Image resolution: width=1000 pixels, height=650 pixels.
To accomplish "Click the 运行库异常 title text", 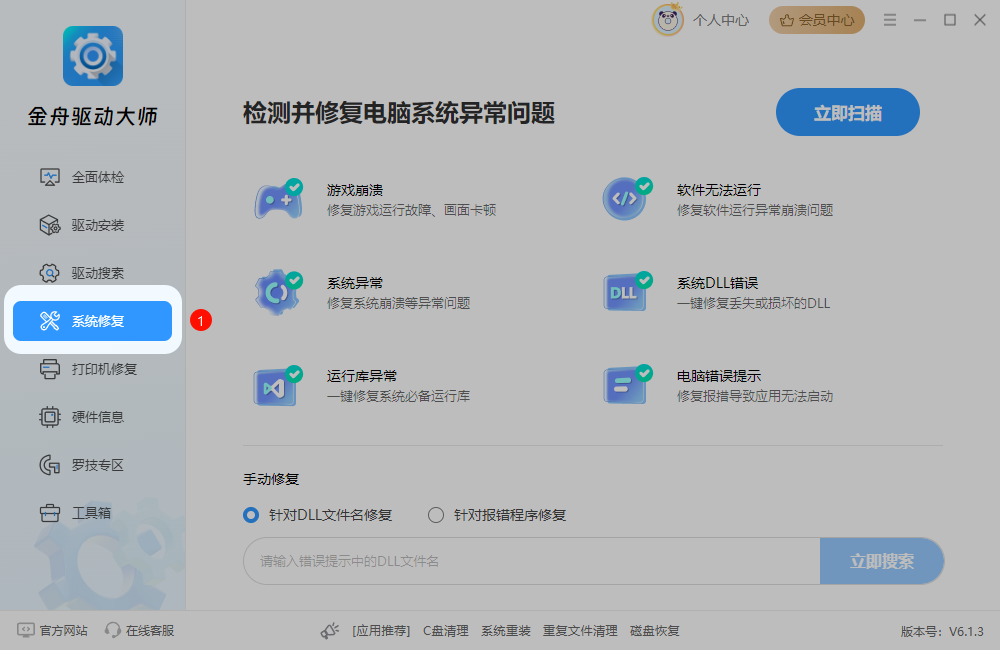I will (x=362, y=376).
